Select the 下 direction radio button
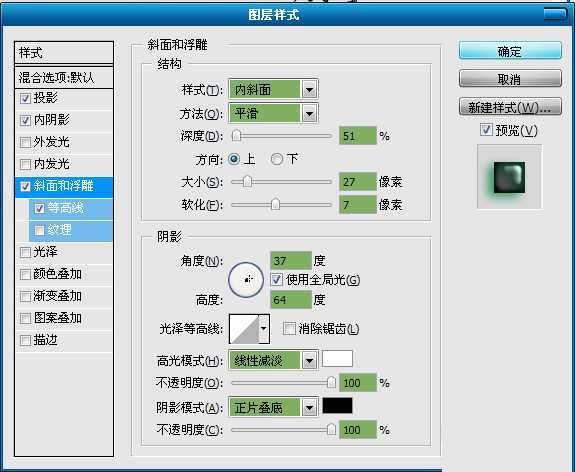The height and width of the screenshot is (472, 575). pos(277,159)
